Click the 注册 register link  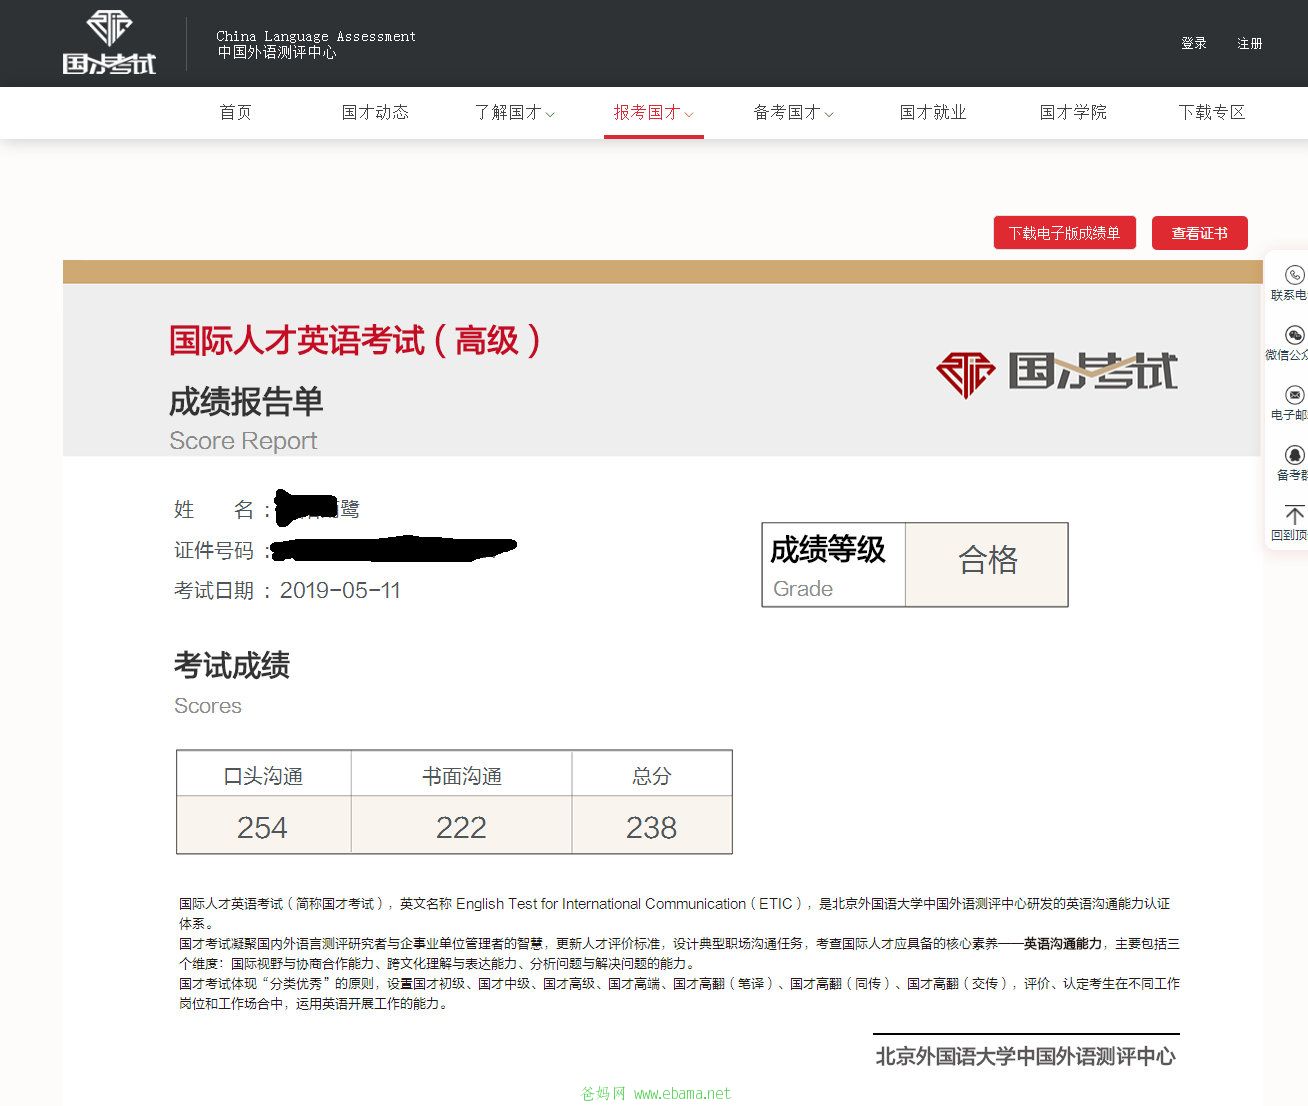click(1250, 43)
